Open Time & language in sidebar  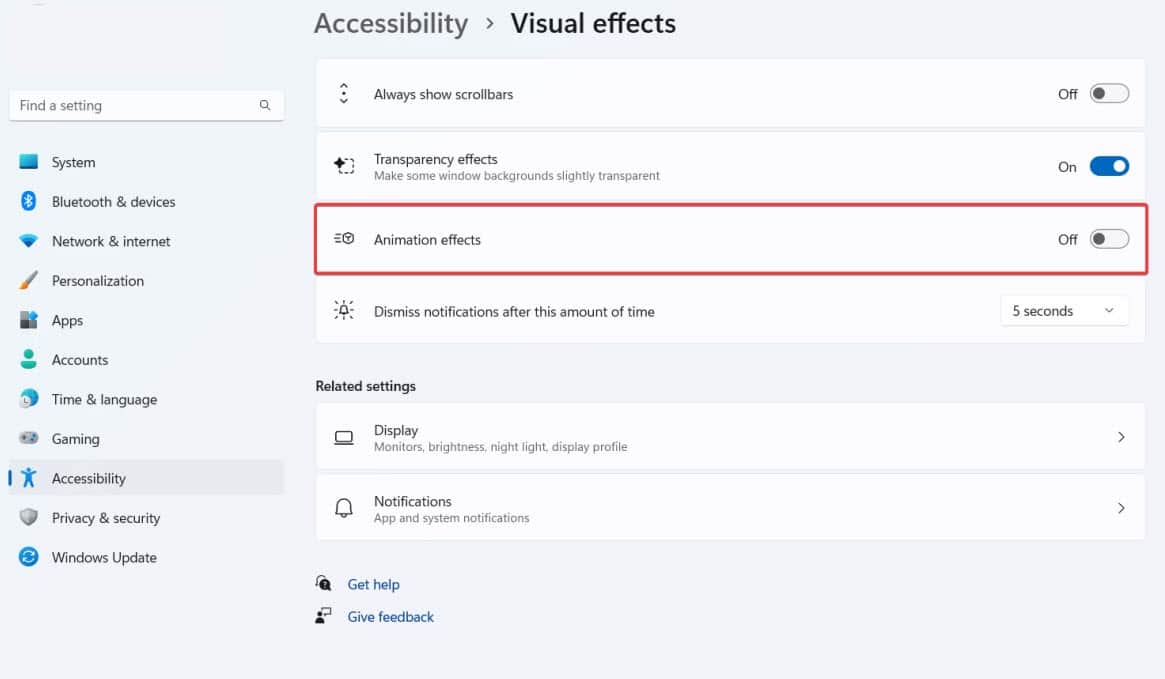pyautogui.click(x=104, y=400)
